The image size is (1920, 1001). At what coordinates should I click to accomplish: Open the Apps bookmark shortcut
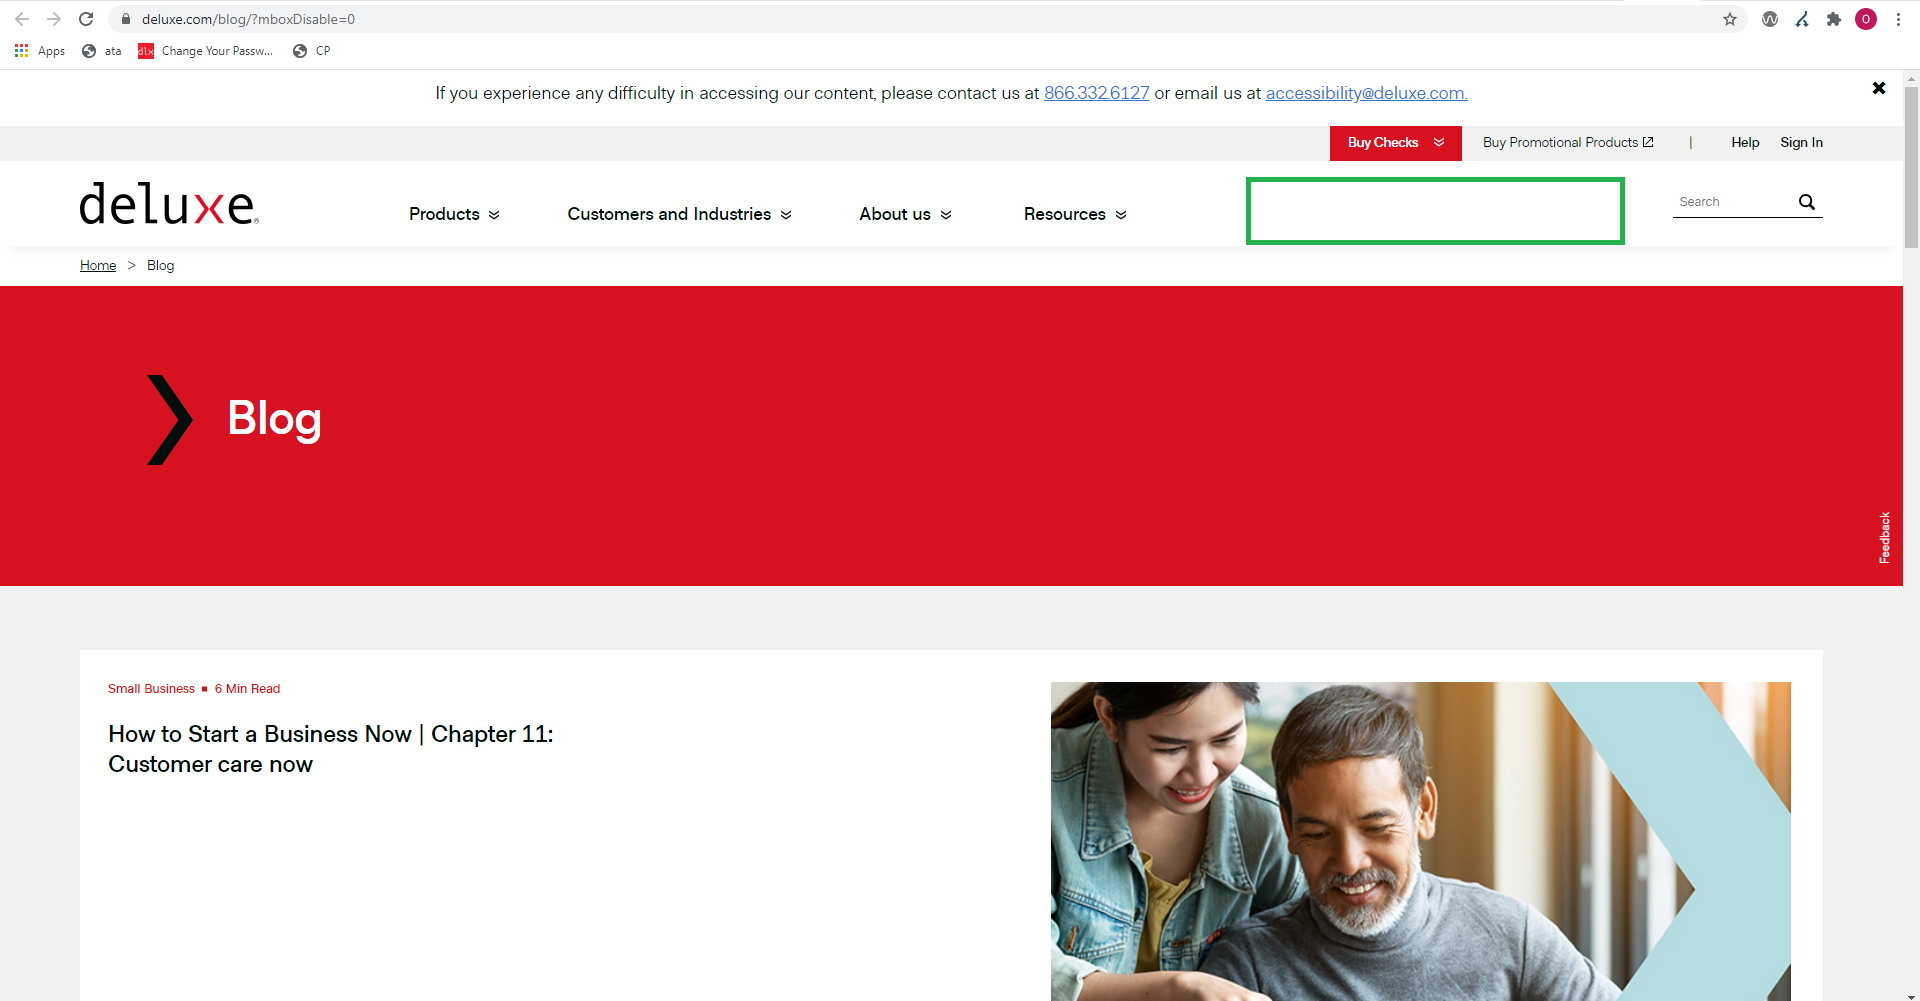40,51
